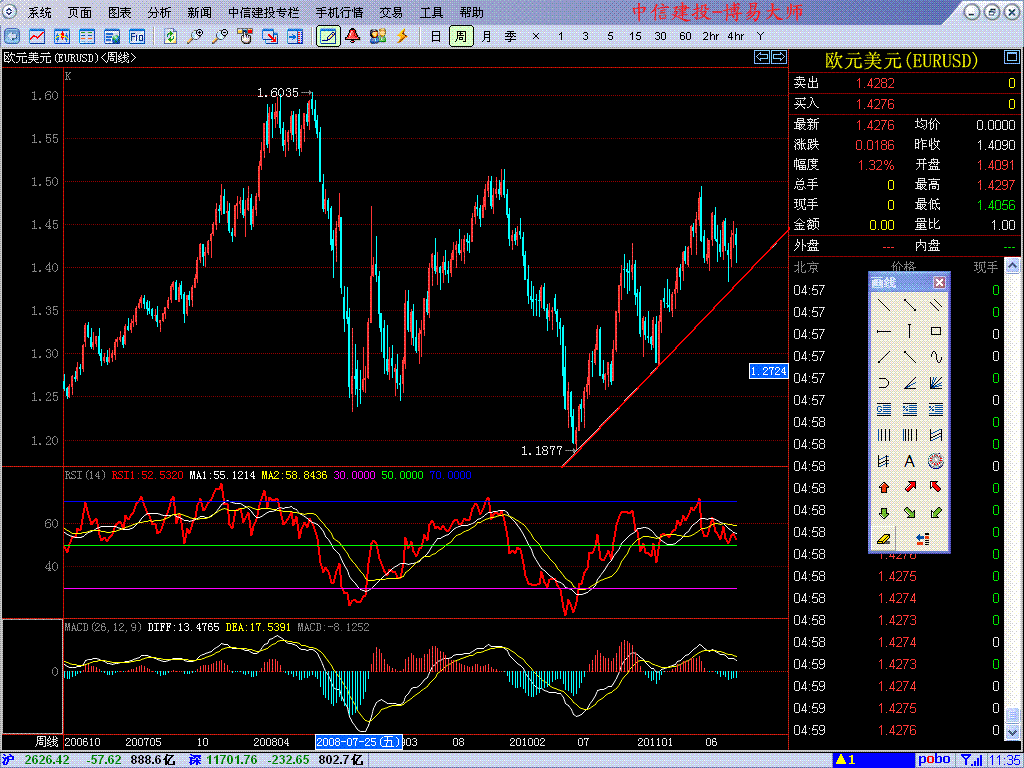Click Shanghai index 2626.42 in status bar
This screenshot has width=1024, height=768.
[47, 760]
